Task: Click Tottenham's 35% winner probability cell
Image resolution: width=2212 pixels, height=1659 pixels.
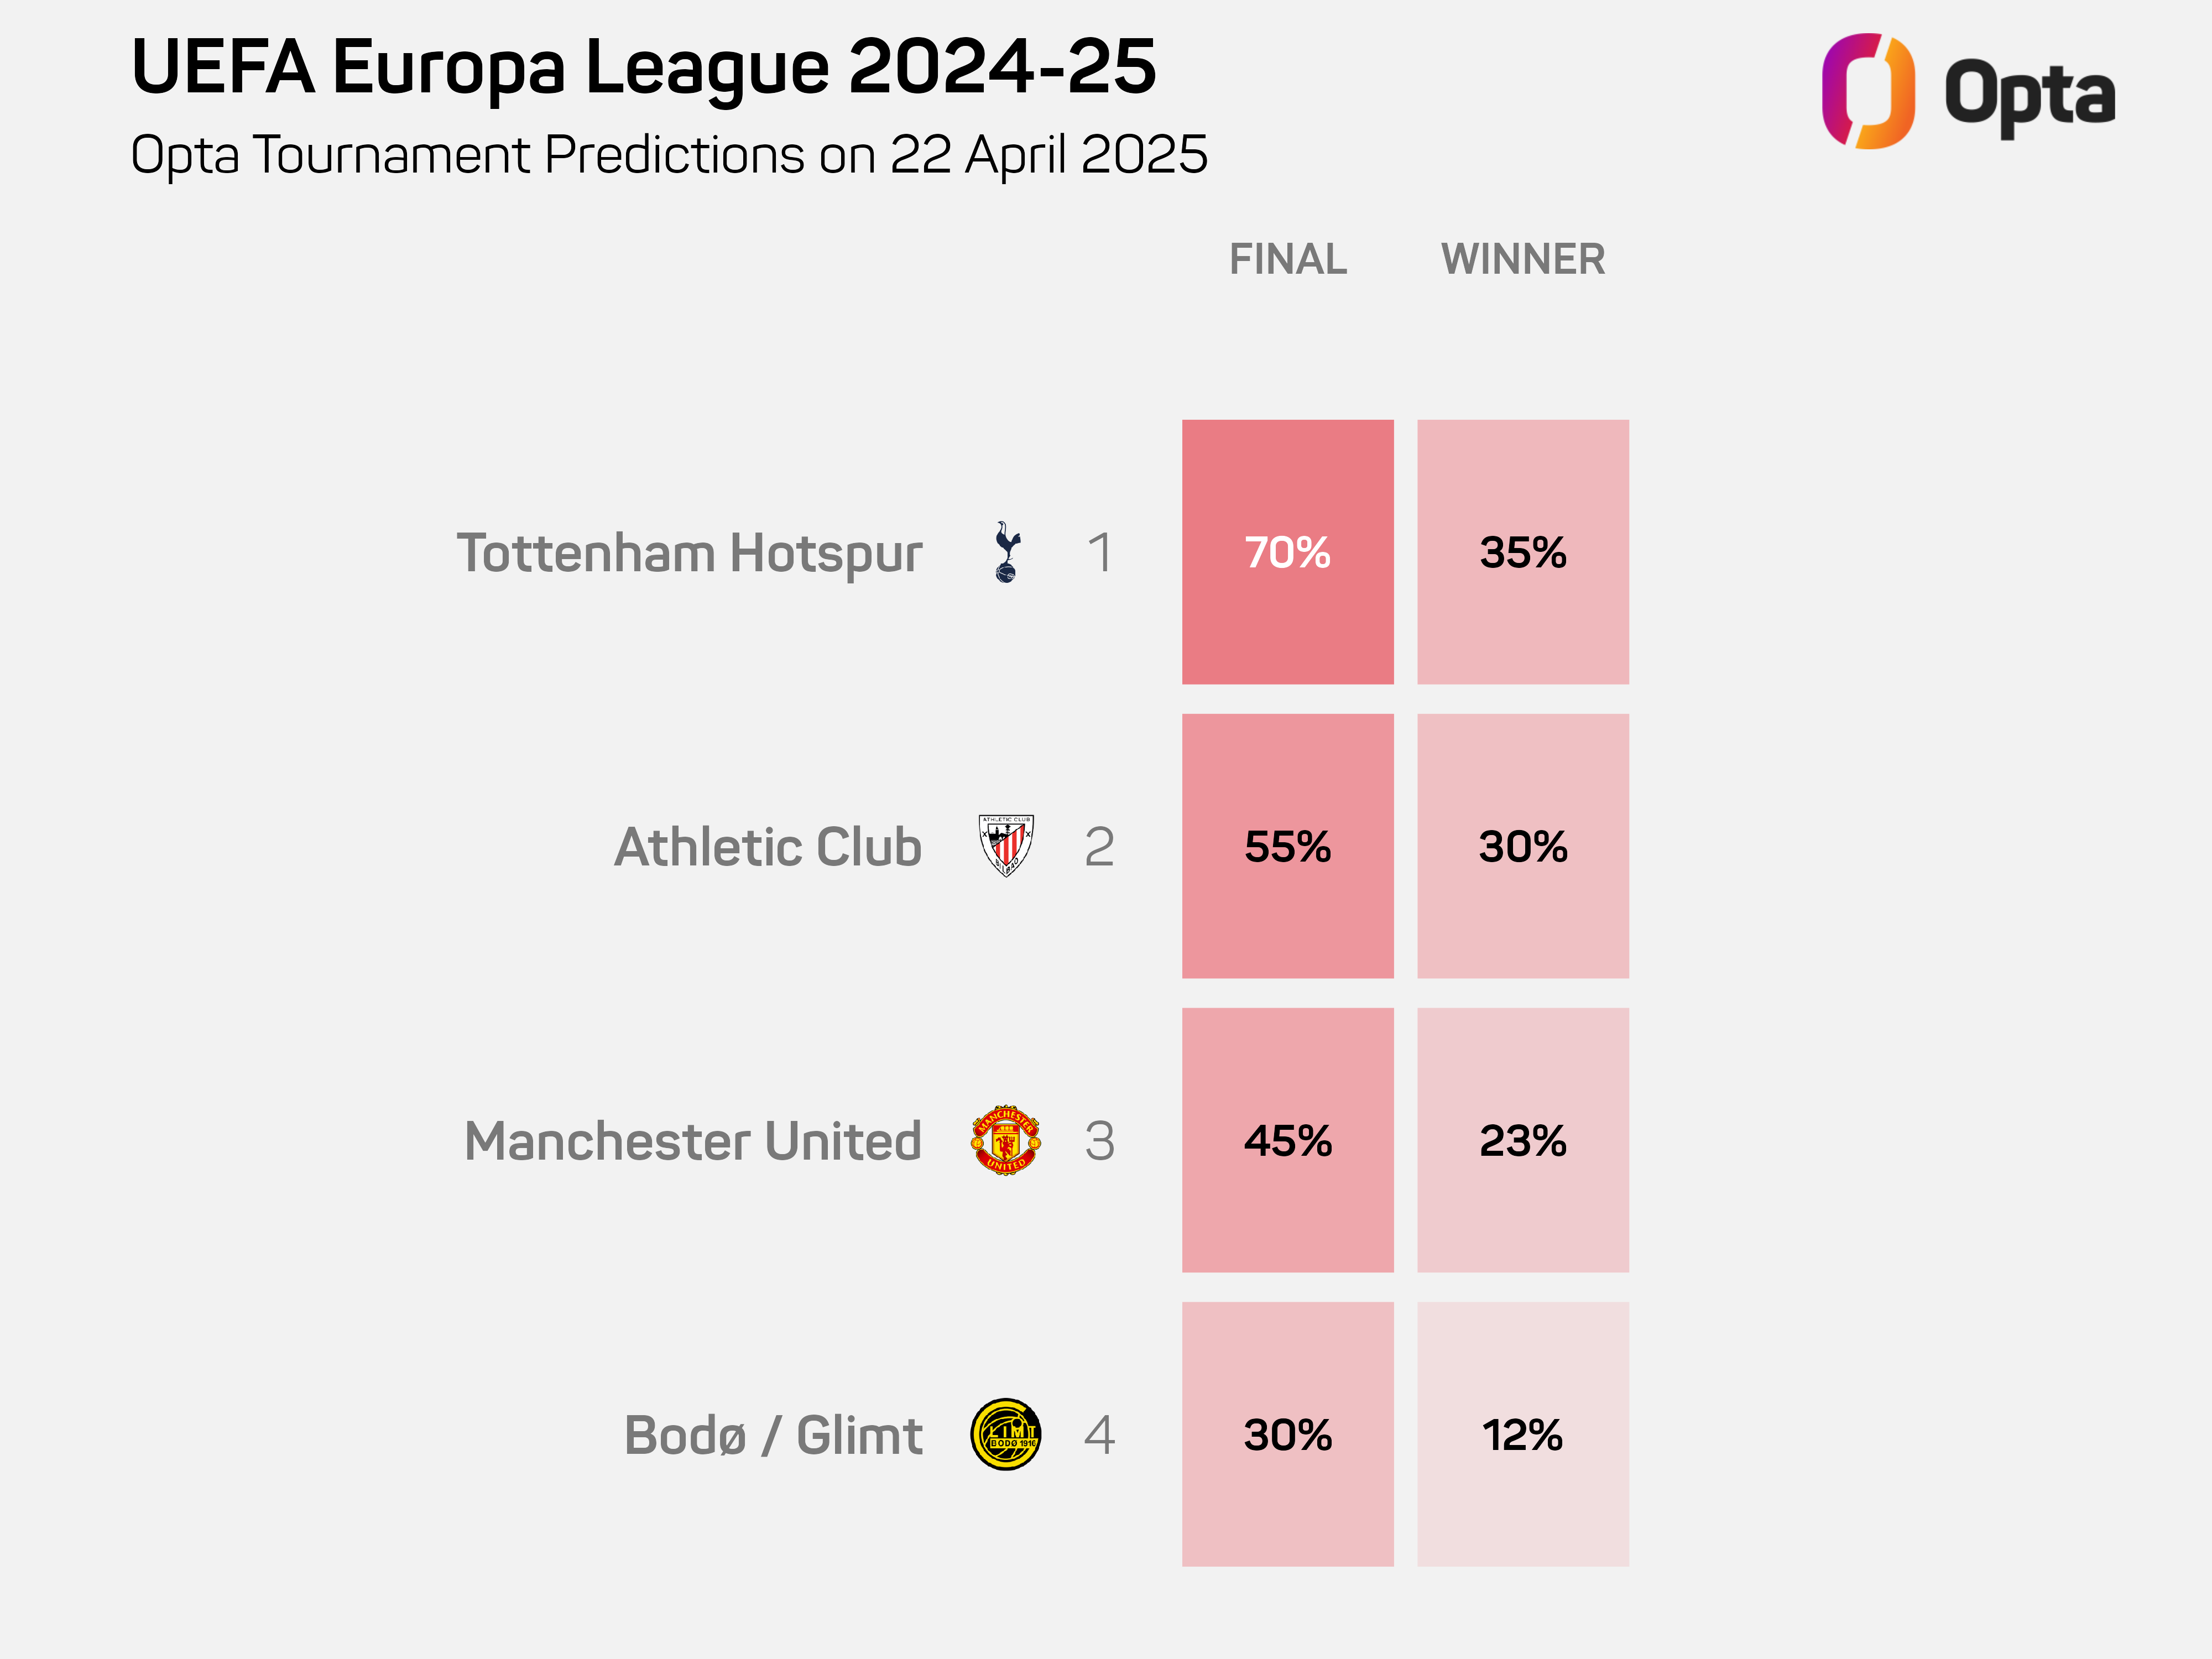Action: [x=1522, y=552]
